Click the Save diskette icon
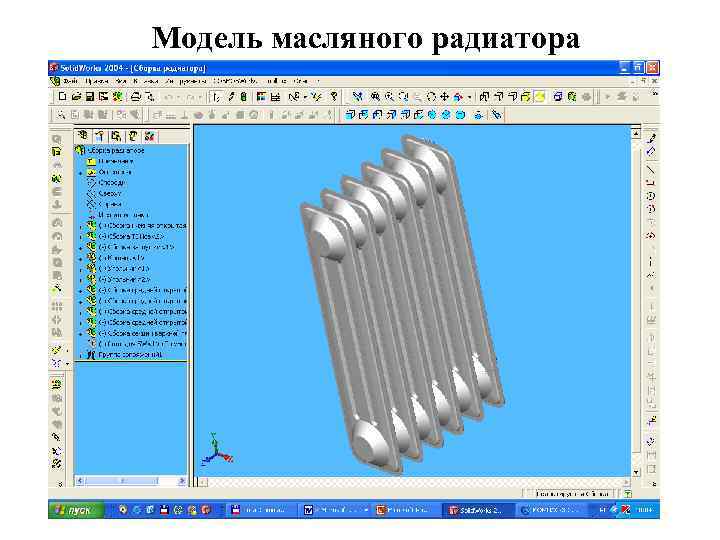Screen dimensions: 720x540 coord(90,97)
